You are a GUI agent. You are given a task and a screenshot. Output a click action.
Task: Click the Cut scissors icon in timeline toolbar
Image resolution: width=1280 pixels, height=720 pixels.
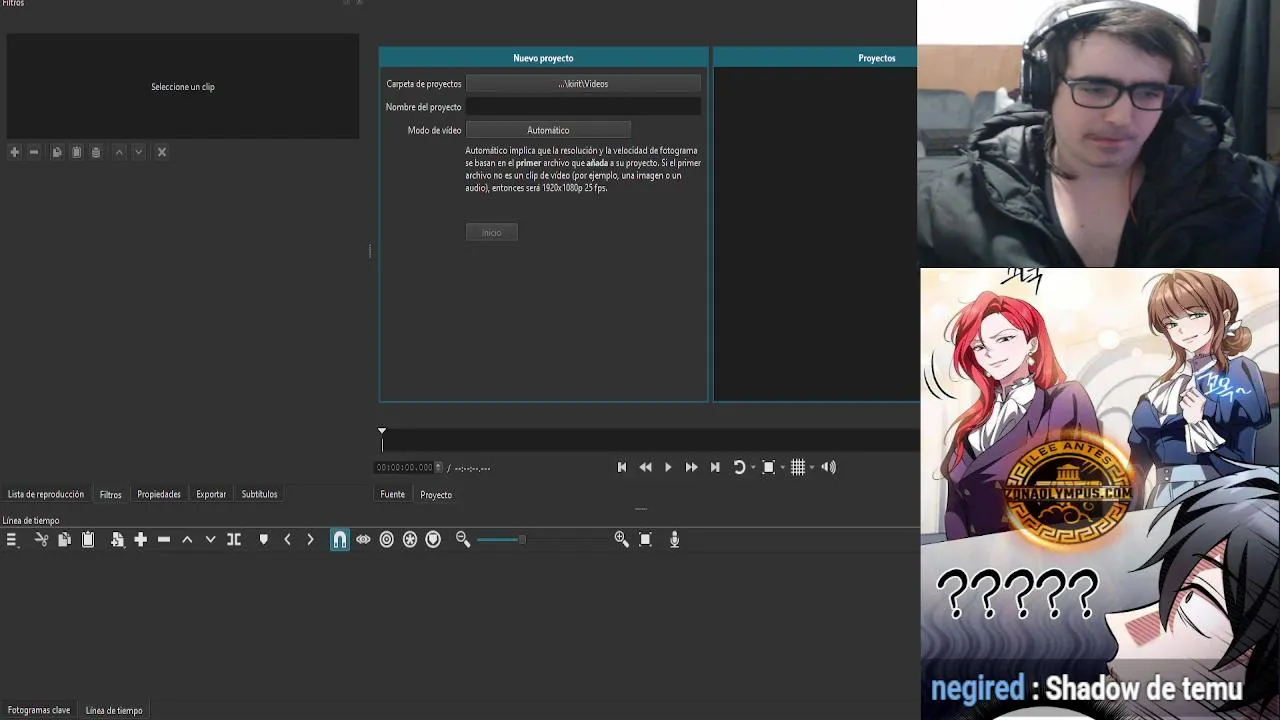[x=41, y=540]
